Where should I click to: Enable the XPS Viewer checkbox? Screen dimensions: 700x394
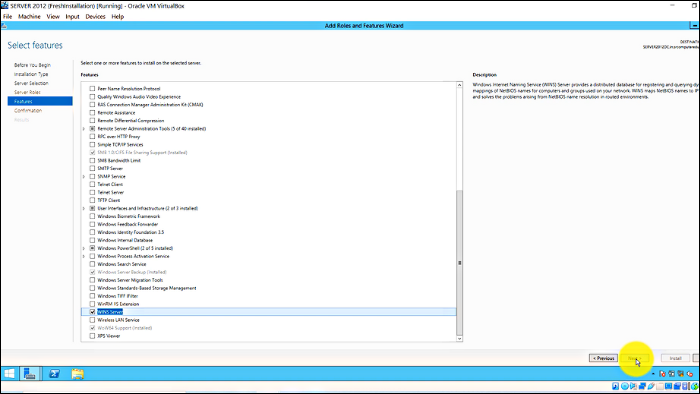[x=92, y=336]
